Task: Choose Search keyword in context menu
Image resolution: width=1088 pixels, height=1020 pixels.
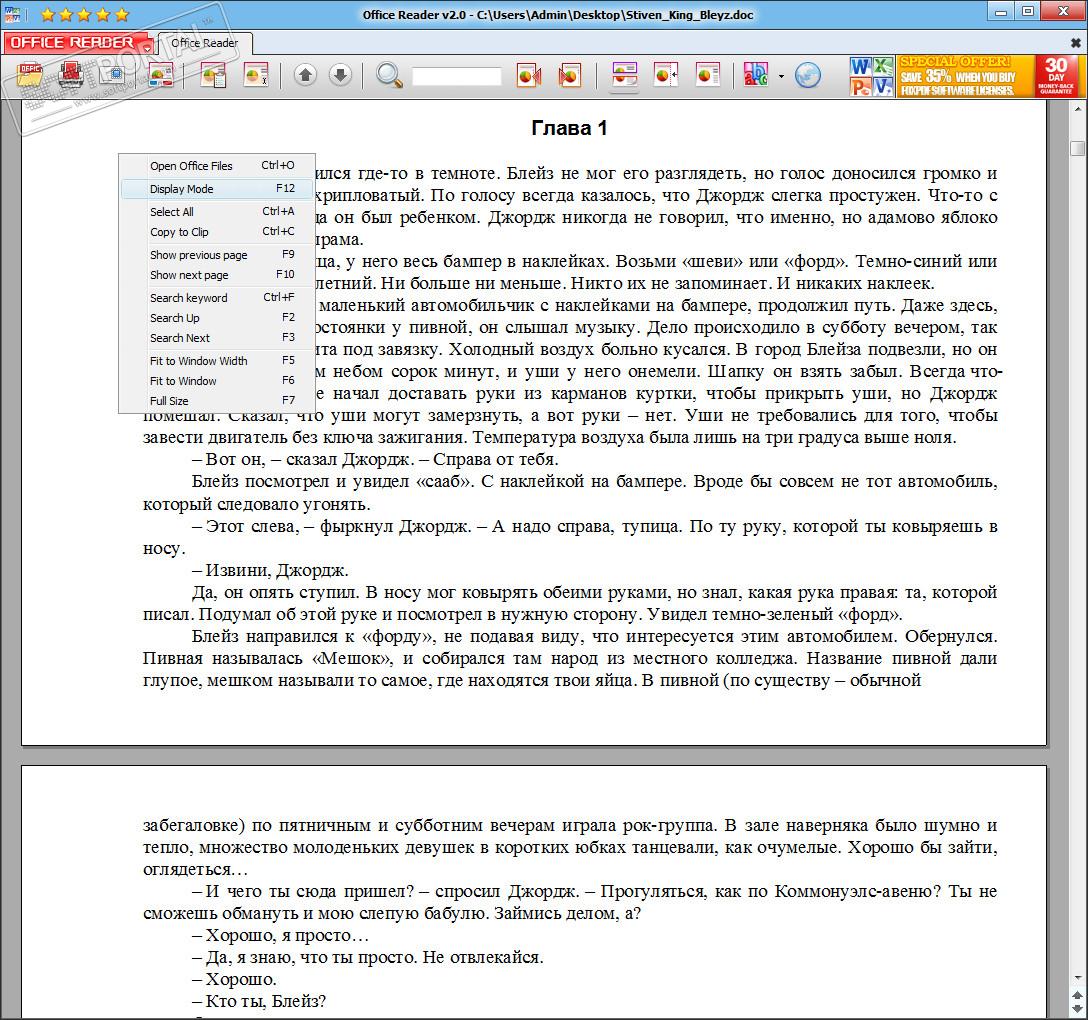Action: 217,298
